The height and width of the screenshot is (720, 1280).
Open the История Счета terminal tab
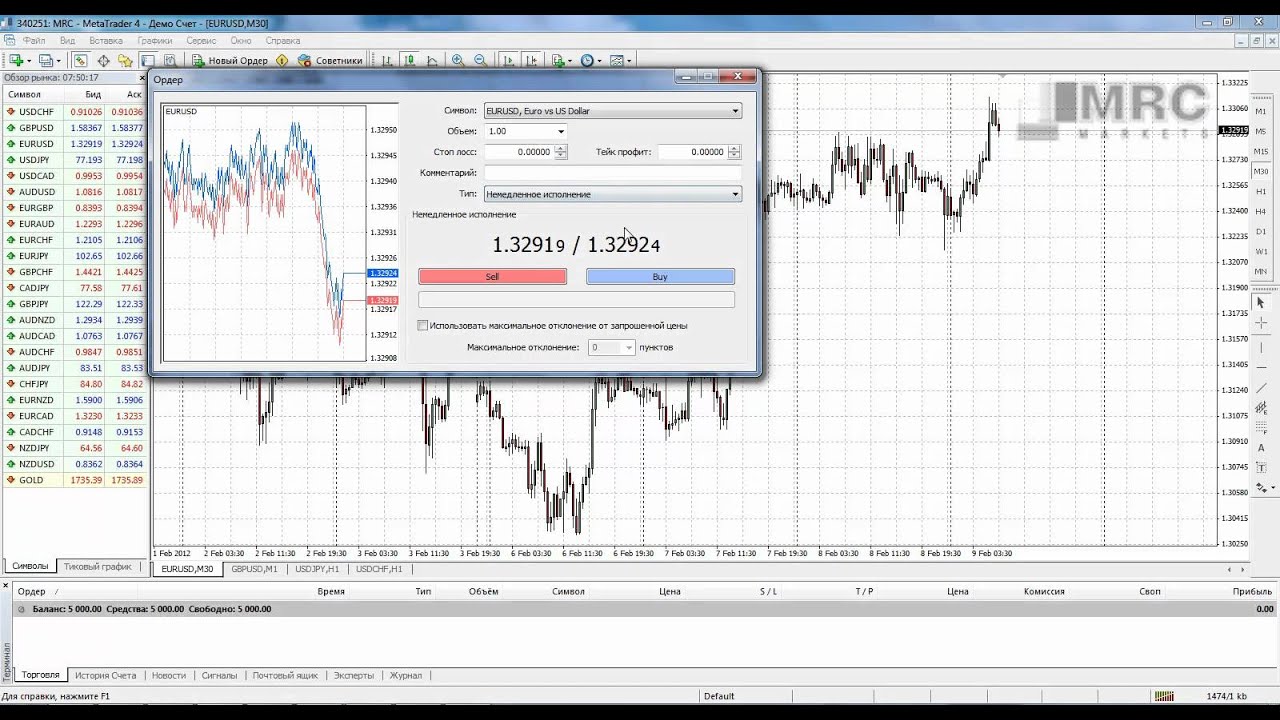[105, 676]
